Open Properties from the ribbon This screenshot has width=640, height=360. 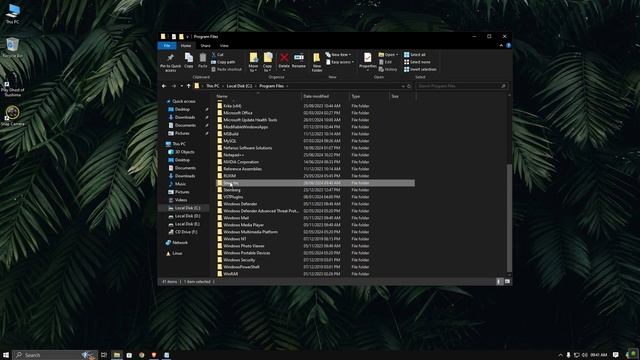pyautogui.click(x=368, y=61)
